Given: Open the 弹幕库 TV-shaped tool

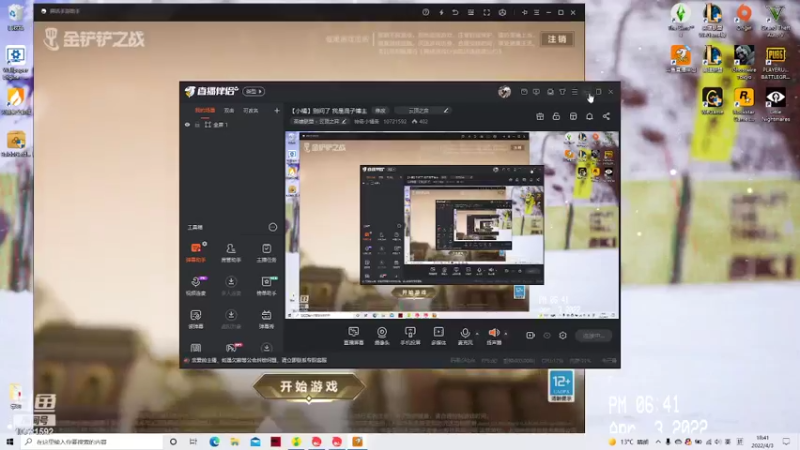Looking at the screenshot, I should click(266, 319).
